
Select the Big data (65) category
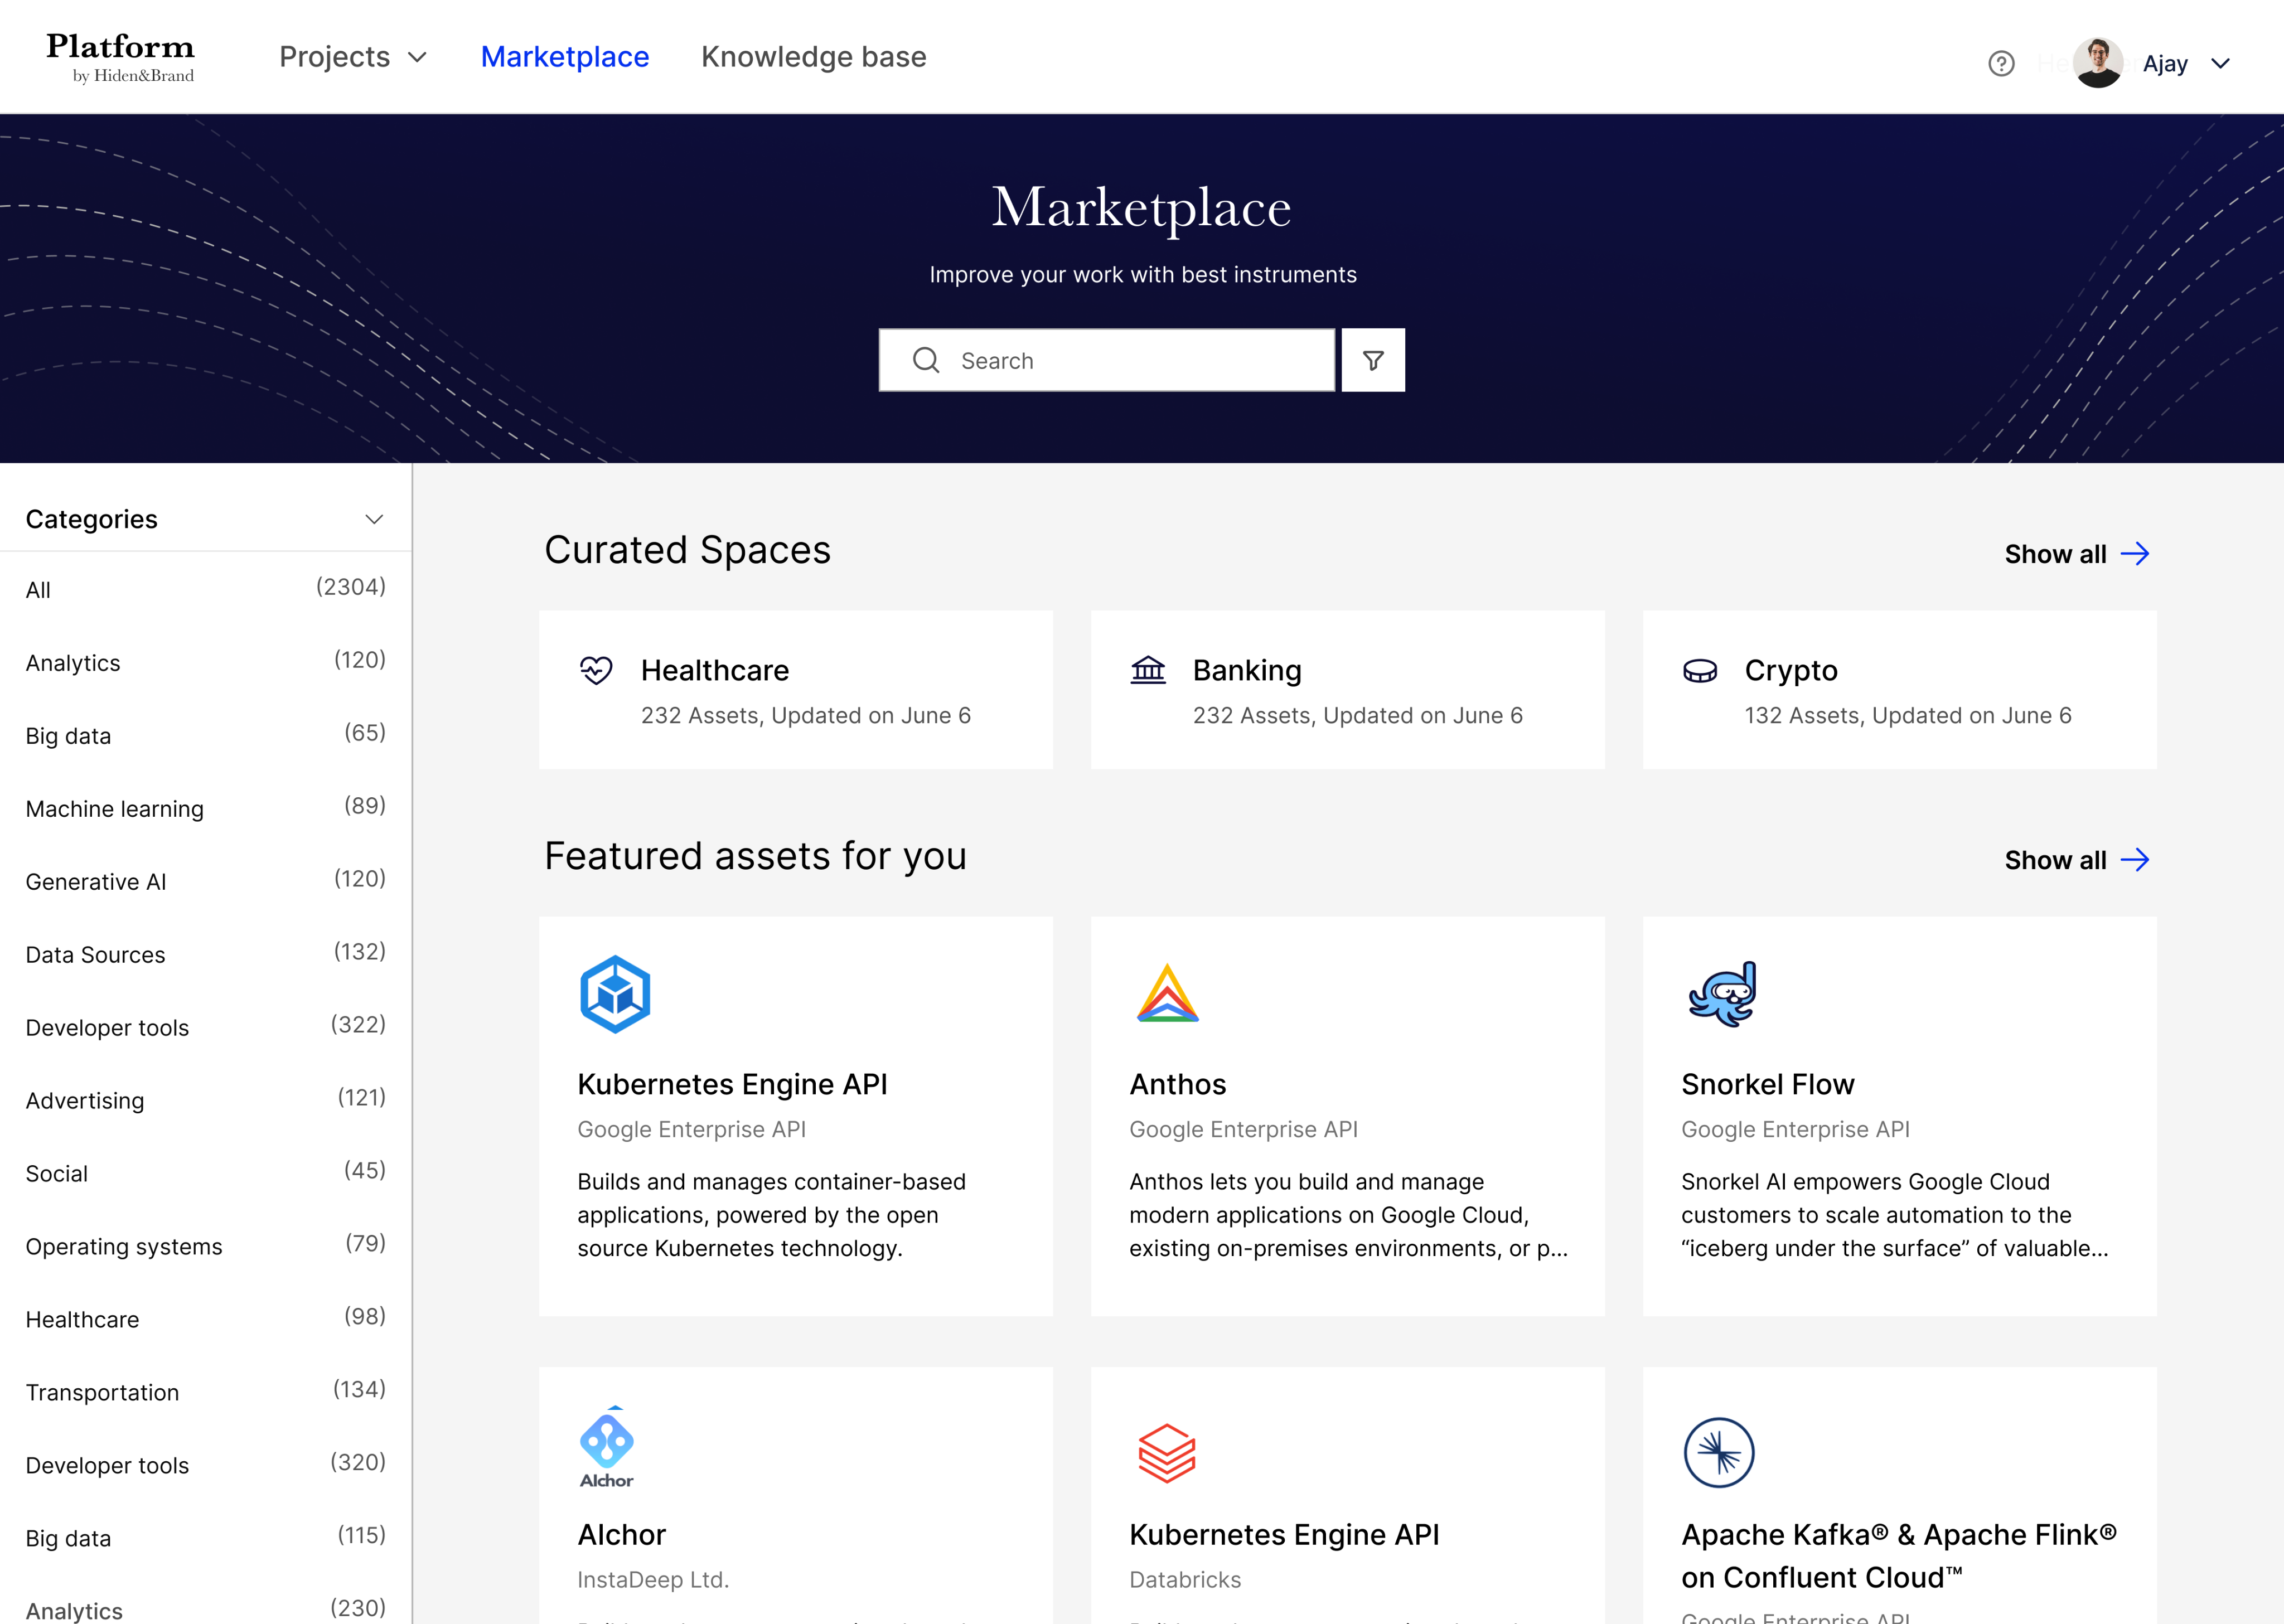point(206,735)
